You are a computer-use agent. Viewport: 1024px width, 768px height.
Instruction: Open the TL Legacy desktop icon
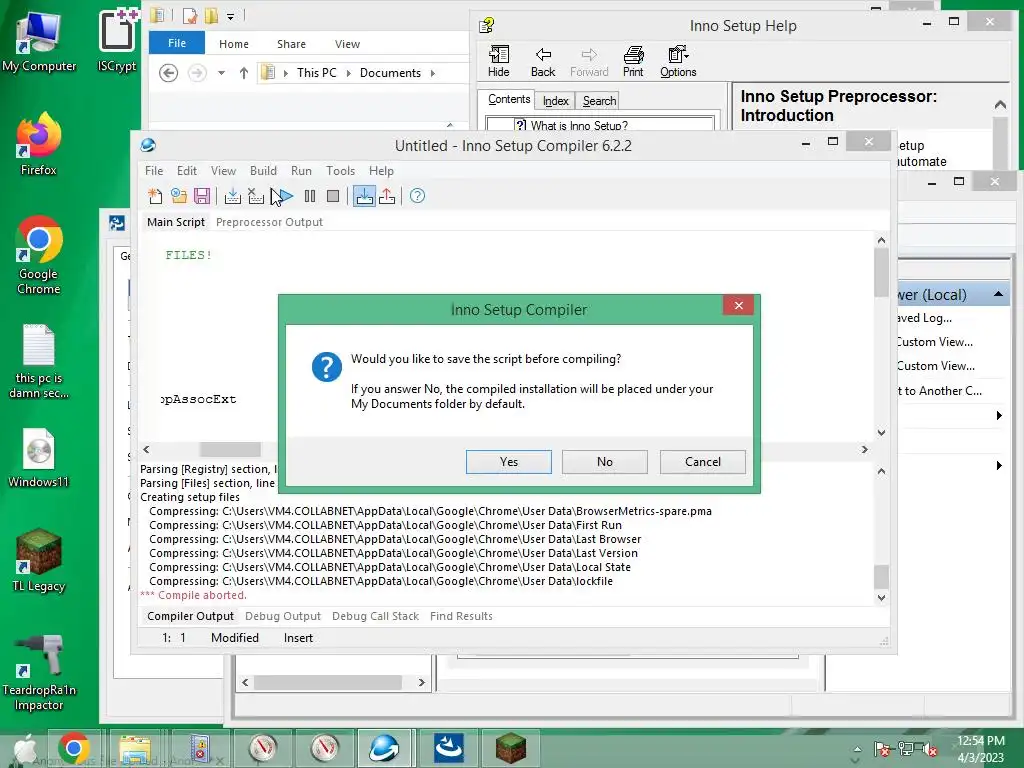click(x=39, y=561)
